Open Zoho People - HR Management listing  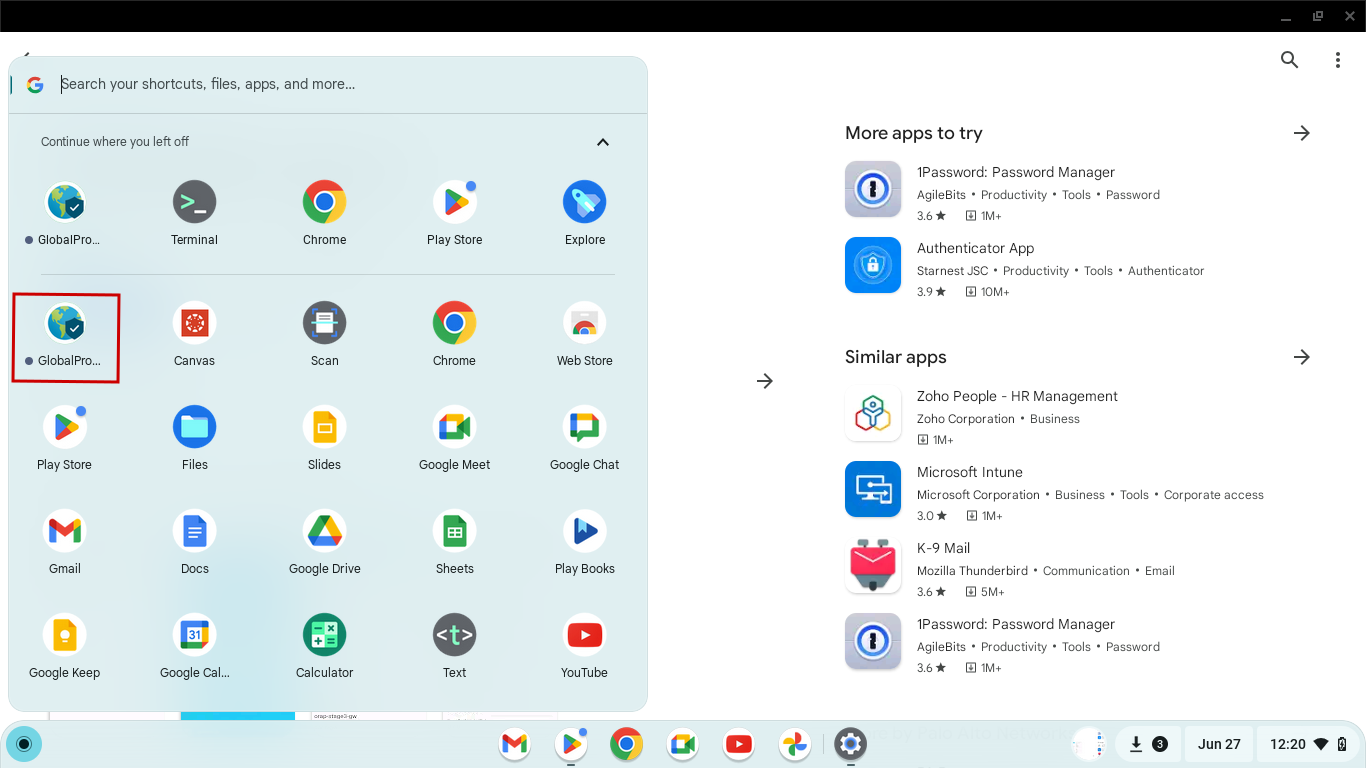pos(1077,417)
